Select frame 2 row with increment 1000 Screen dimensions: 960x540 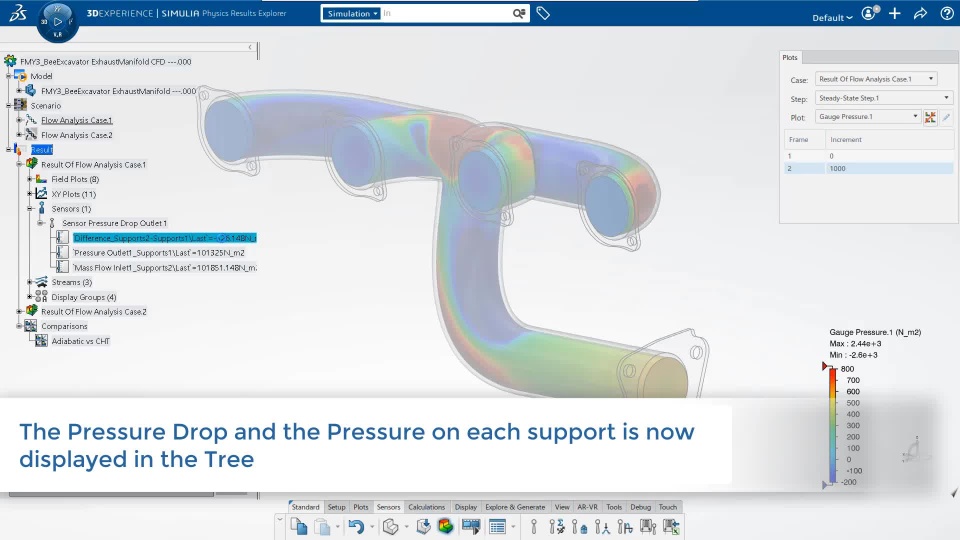point(868,168)
